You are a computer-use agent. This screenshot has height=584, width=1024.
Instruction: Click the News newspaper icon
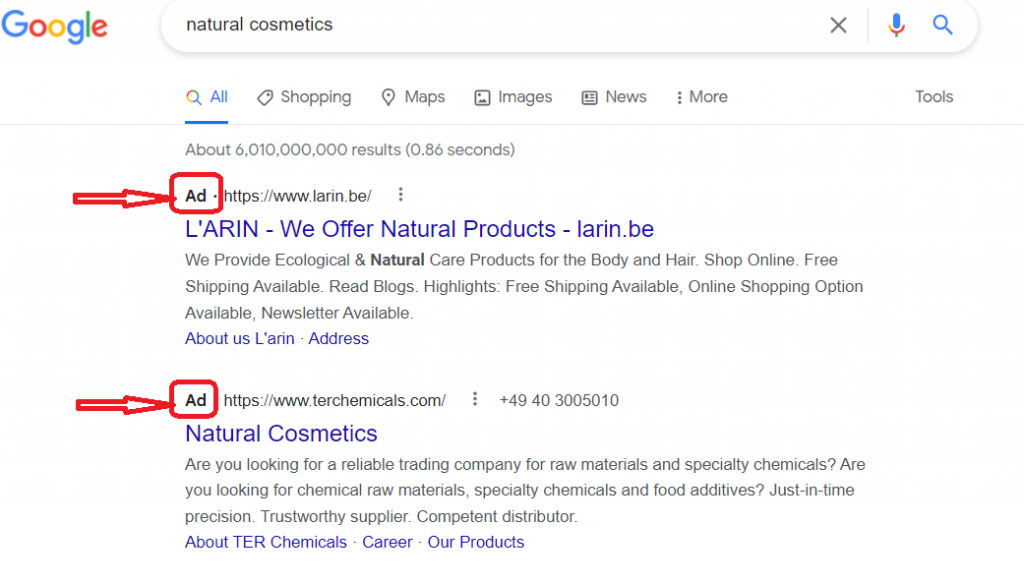coord(589,98)
